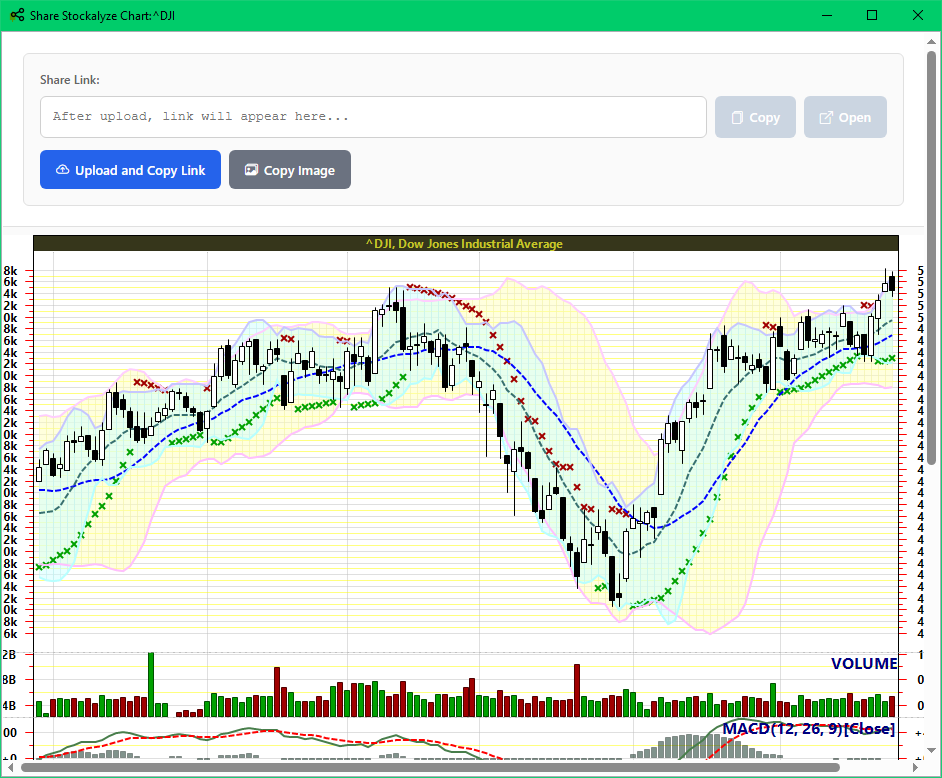Click the scroll left arrow

[11, 767]
